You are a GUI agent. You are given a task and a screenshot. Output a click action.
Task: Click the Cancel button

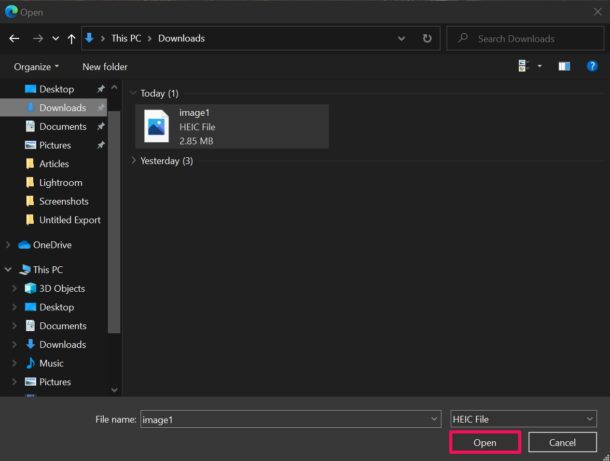[562, 442]
